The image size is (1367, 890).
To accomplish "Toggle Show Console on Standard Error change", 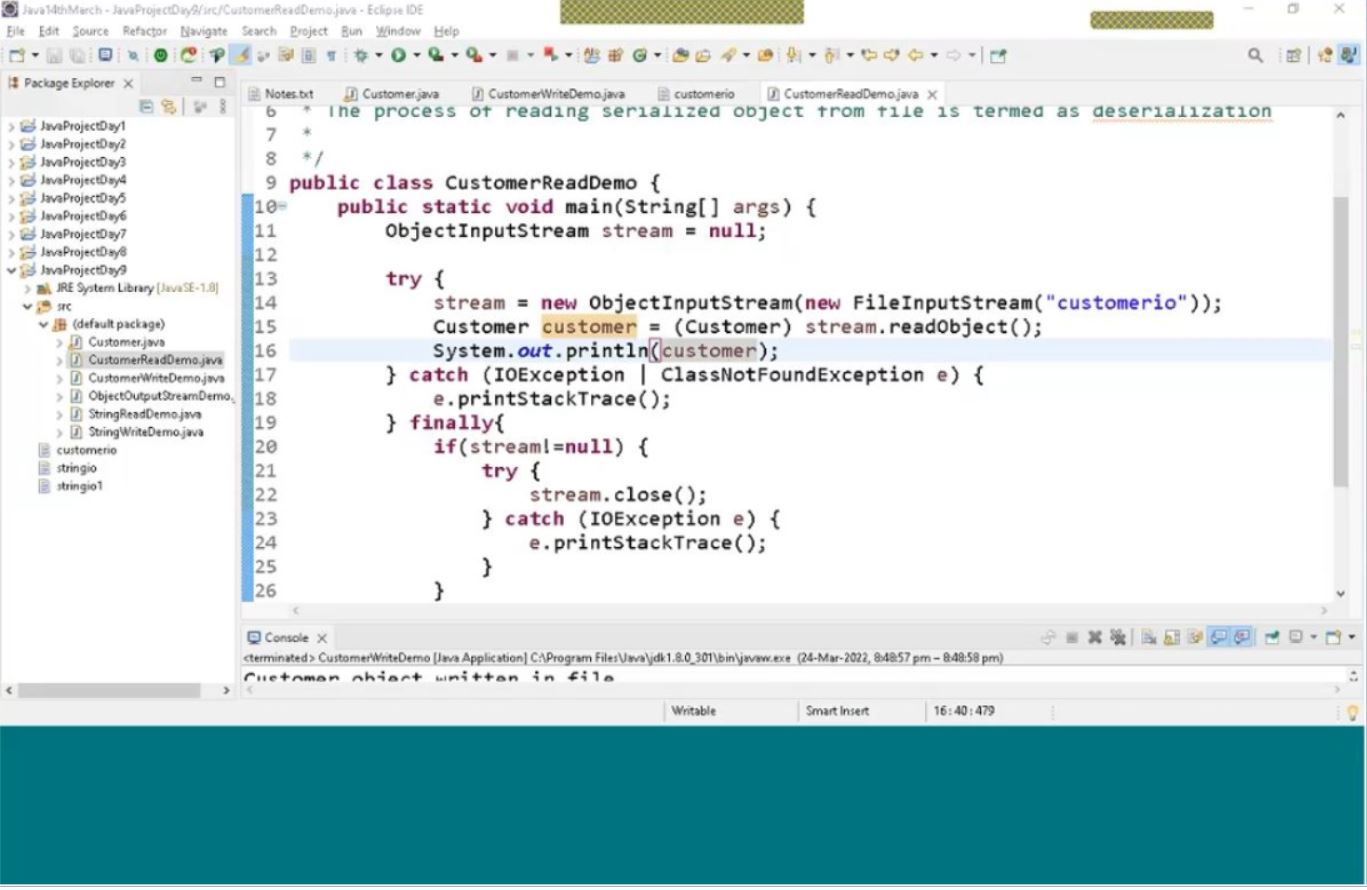I will (x=1242, y=637).
